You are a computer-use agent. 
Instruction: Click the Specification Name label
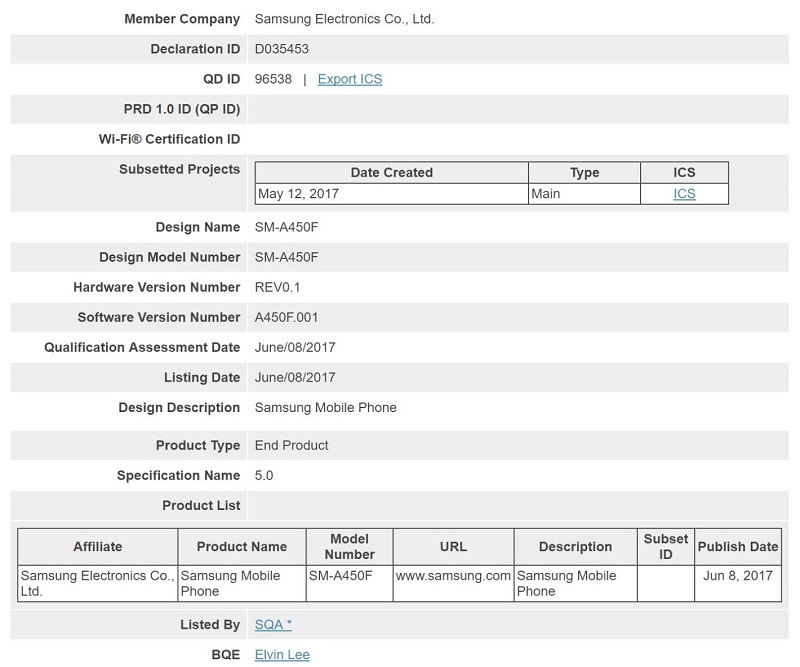pyautogui.click(x=178, y=476)
